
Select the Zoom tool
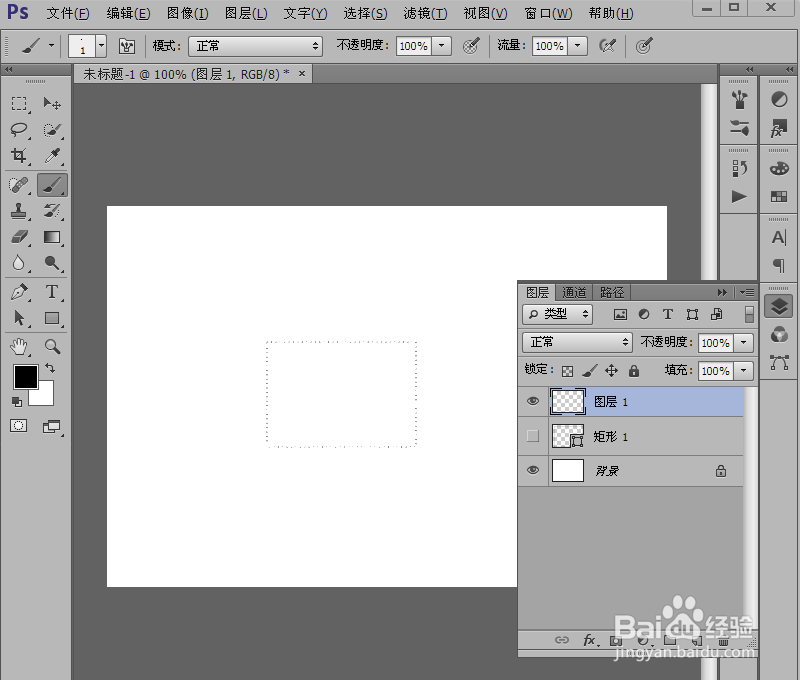[52, 347]
